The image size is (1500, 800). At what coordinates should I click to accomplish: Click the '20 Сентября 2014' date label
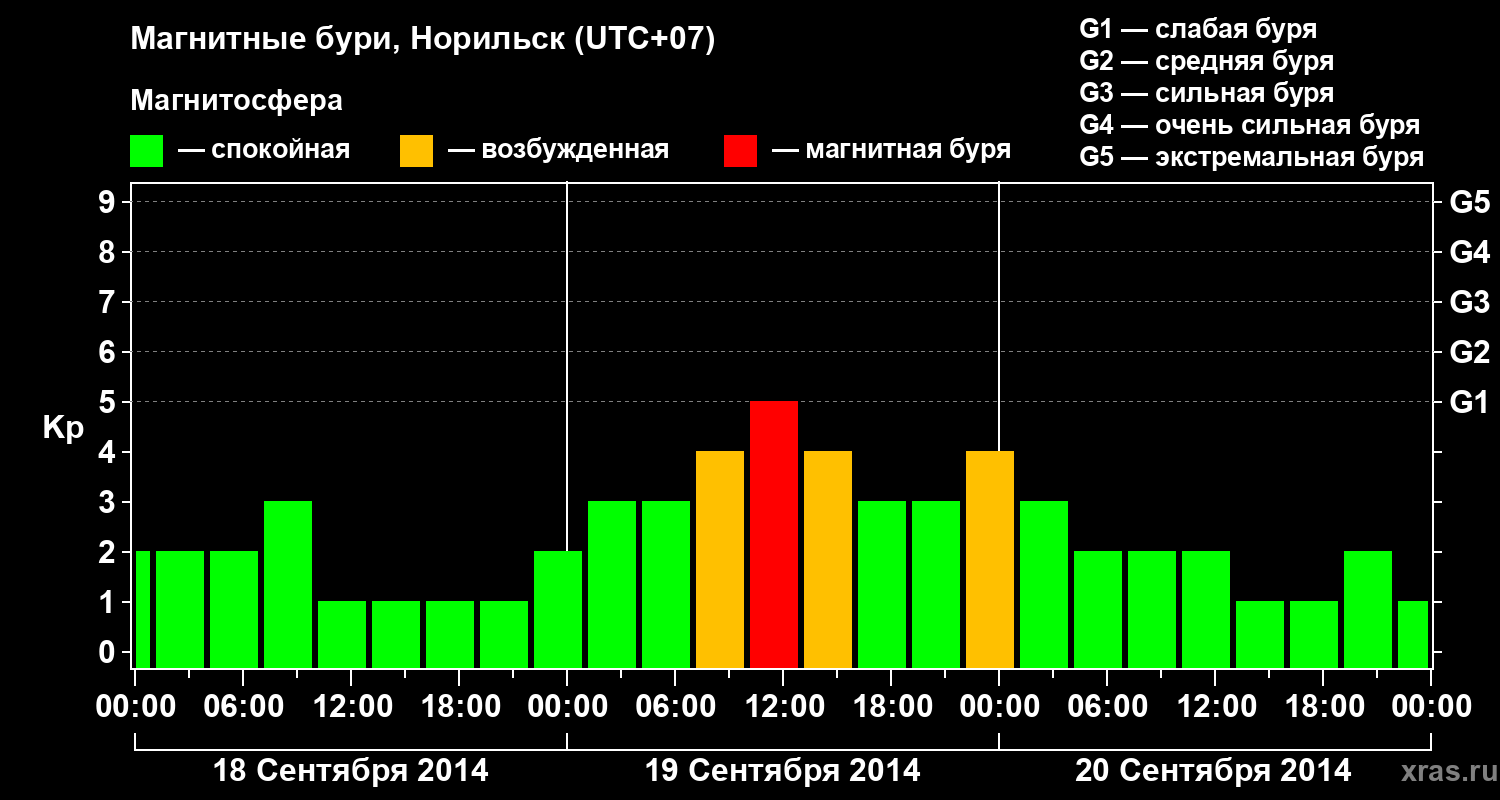click(x=1213, y=771)
